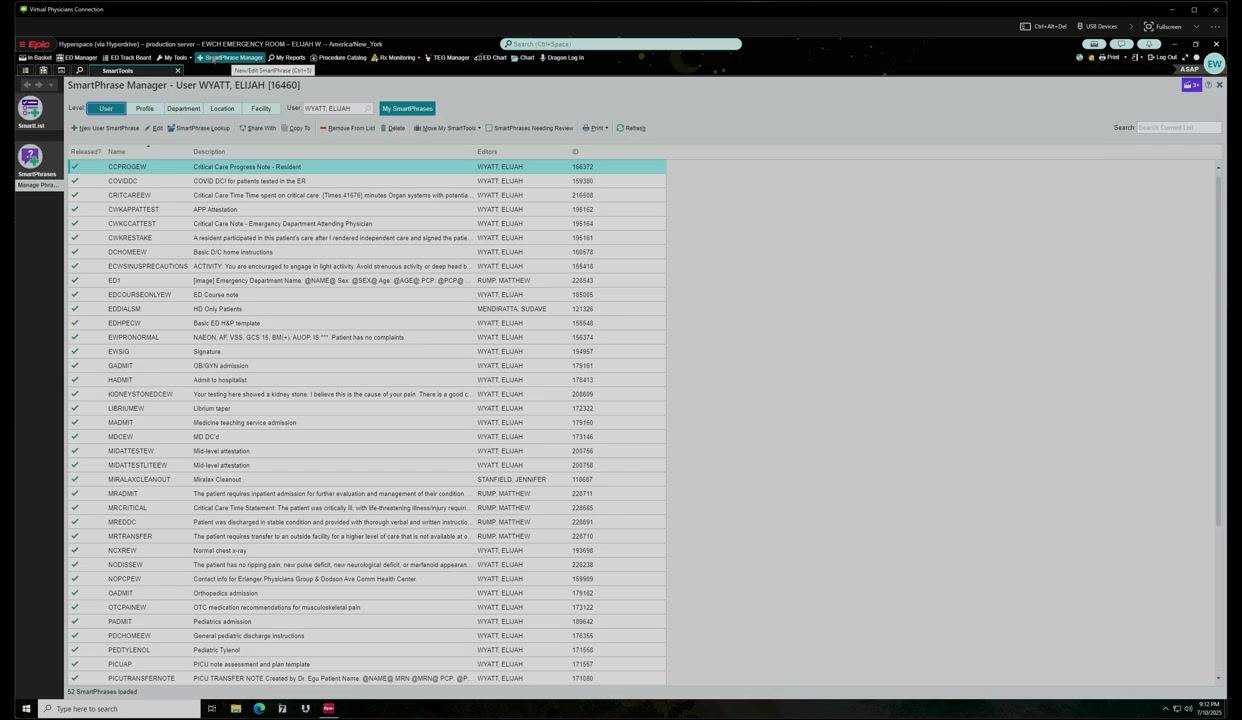Toggle Fullscreen in viewer toolbar
The height and width of the screenshot is (720, 1242).
click(x=1163, y=27)
